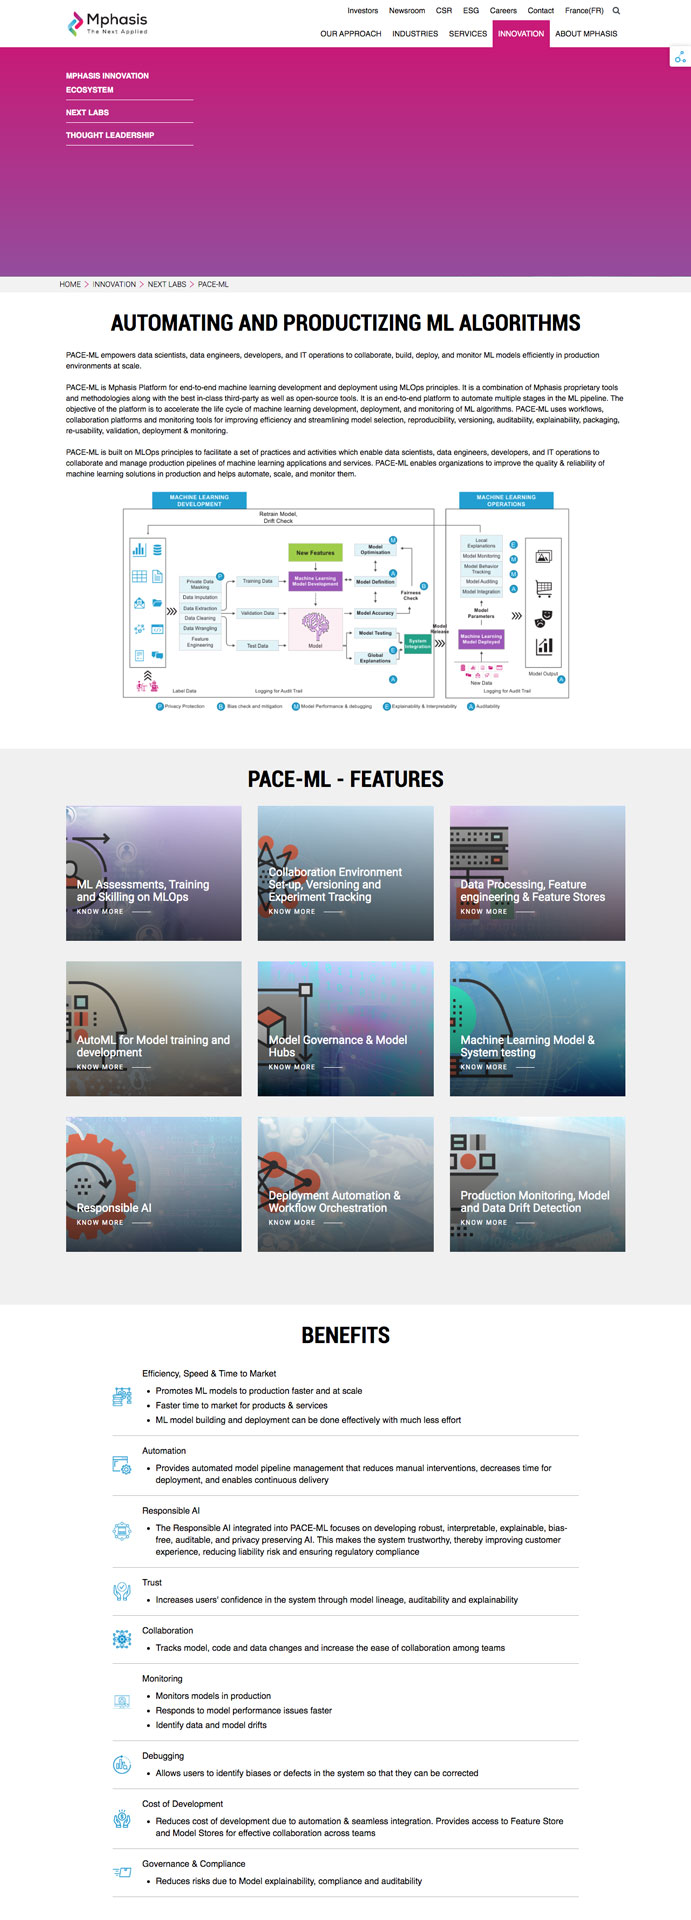Open the About Mphasis menu
The height and width of the screenshot is (1920, 691).
(586, 34)
